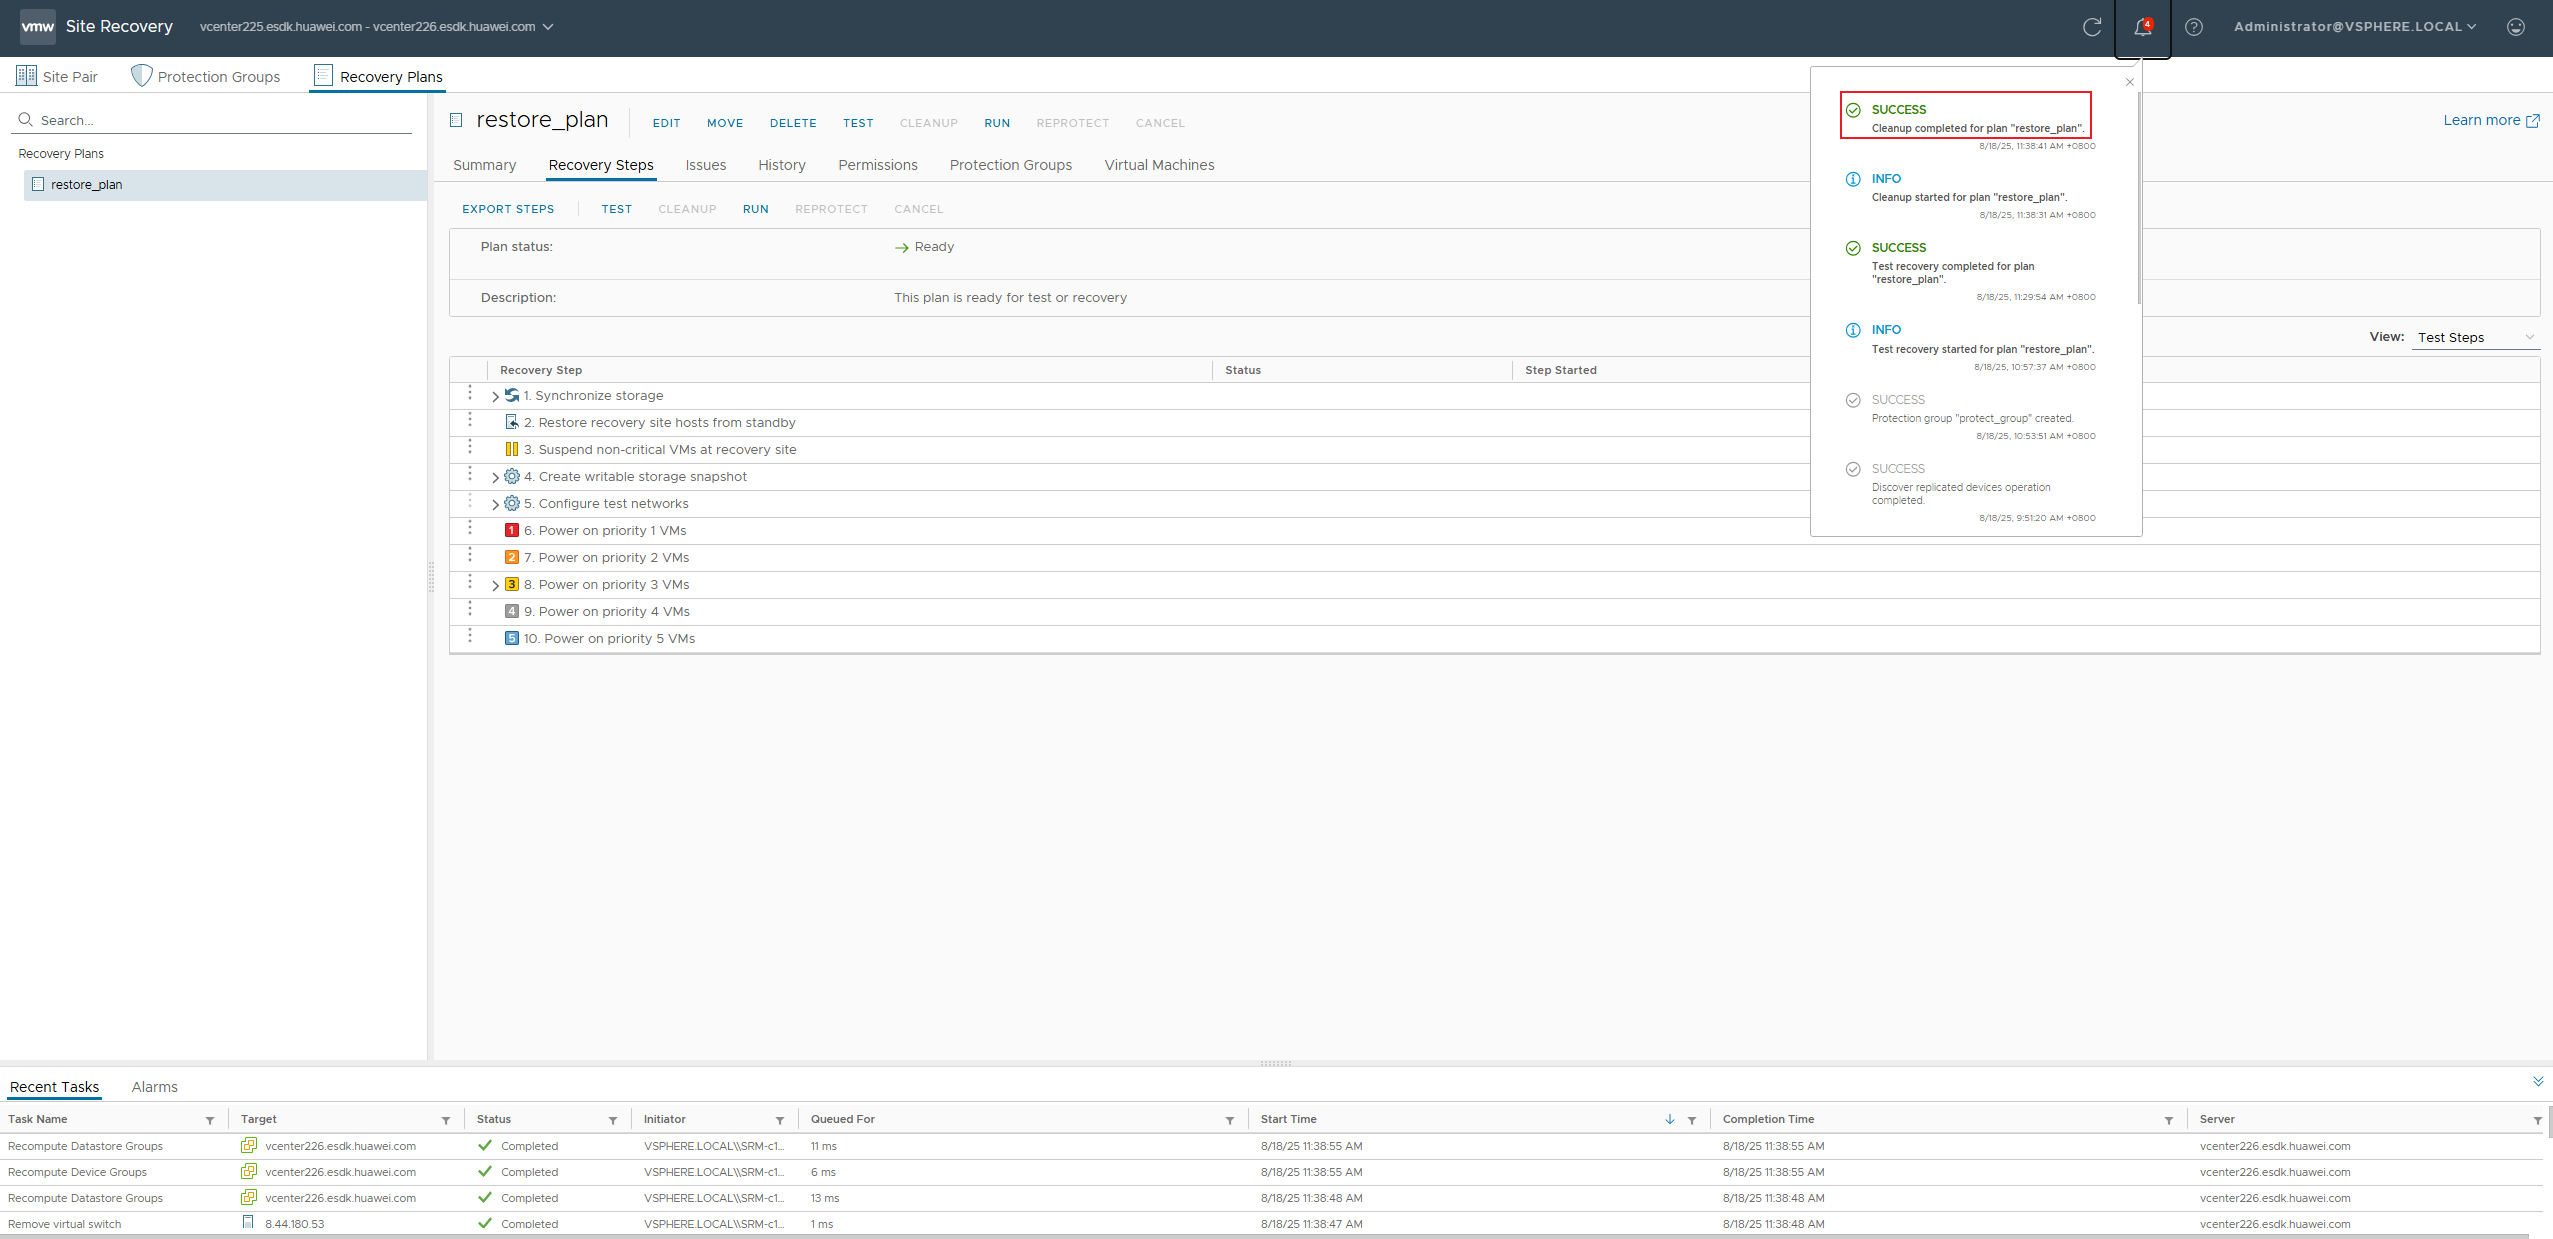Click DELETE in the plan header

pos(793,123)
